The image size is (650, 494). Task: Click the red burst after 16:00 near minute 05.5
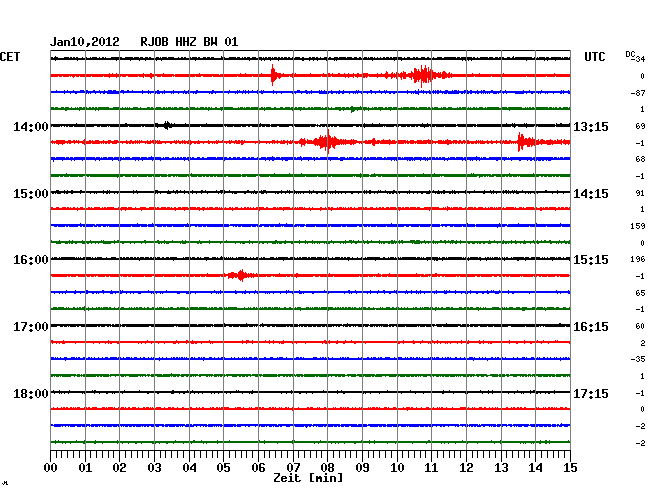(241, 275)
